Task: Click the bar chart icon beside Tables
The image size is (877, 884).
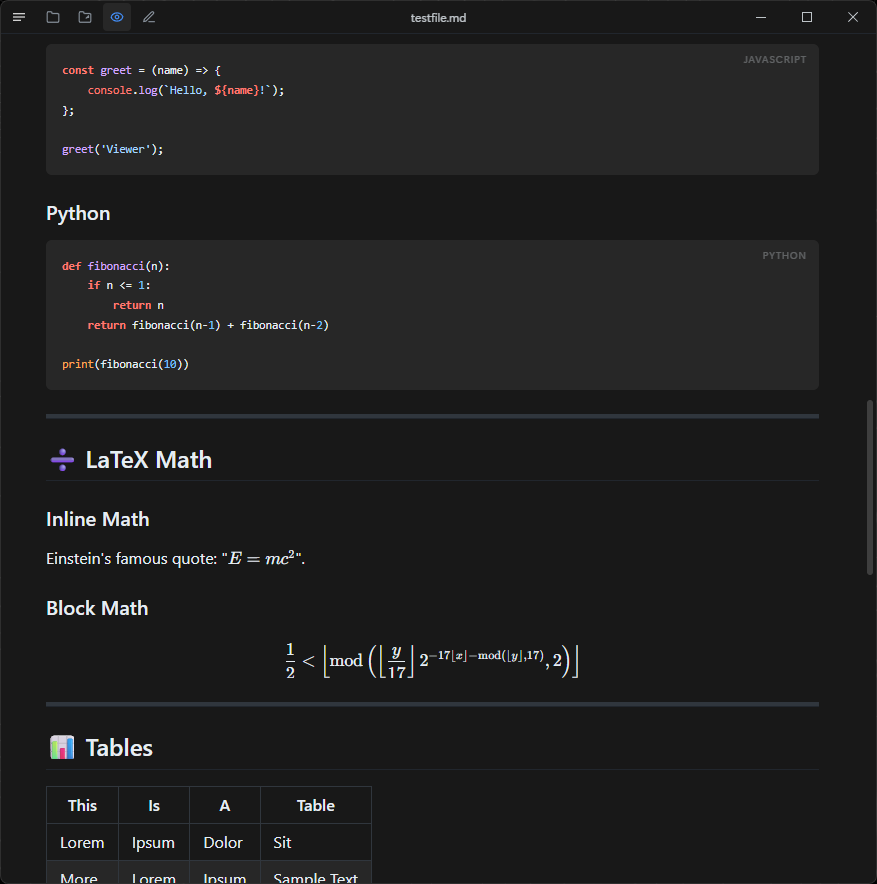Action: click(61, 747)
